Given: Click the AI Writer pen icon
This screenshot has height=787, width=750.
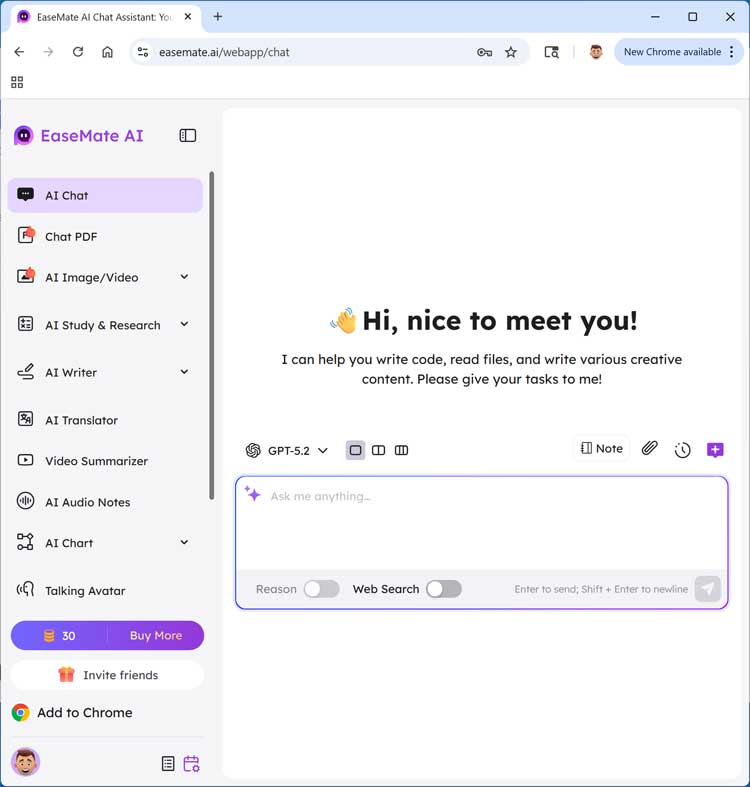Looking at the screenshot, I should click(x=26, y=372).
